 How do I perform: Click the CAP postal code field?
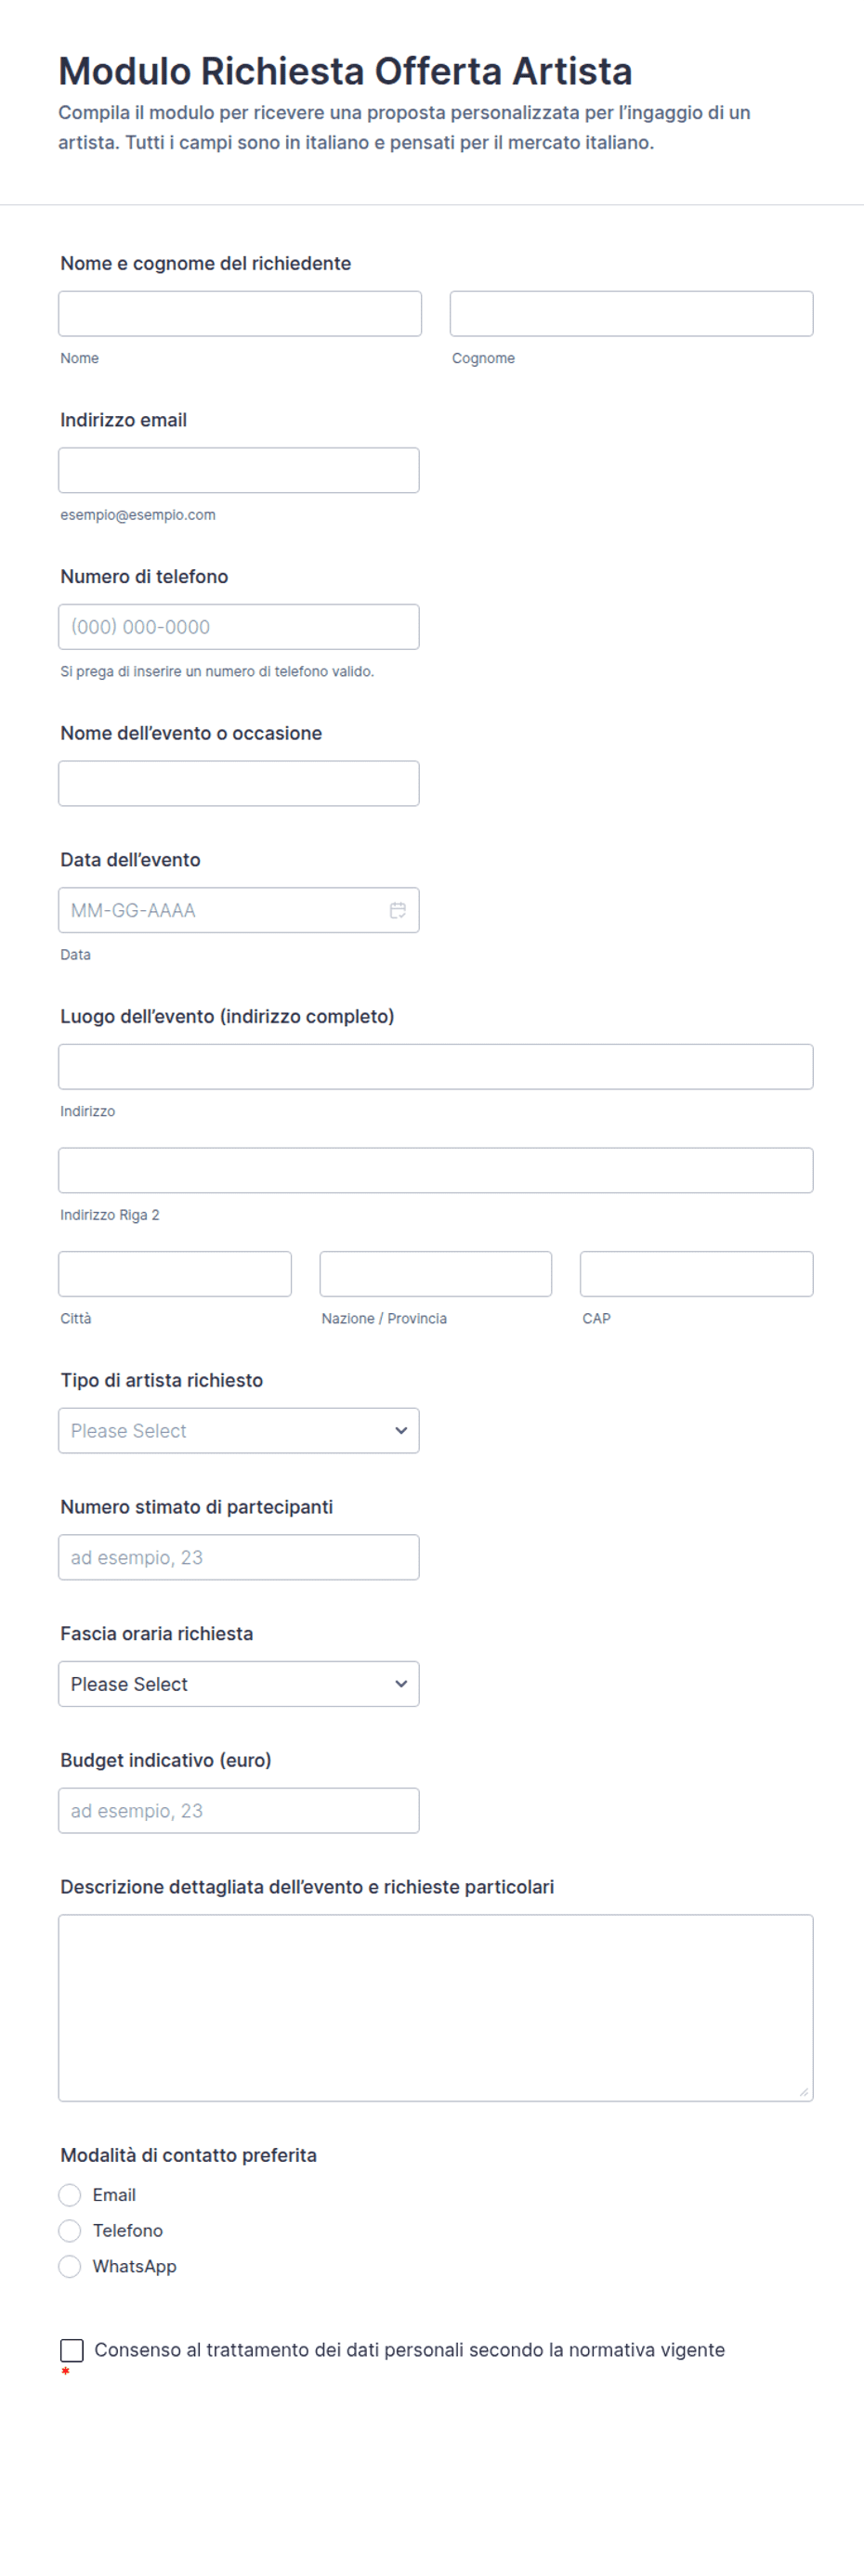696,1274
